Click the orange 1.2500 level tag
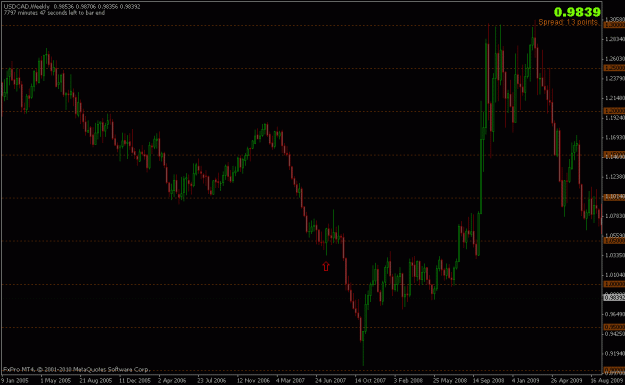 click(x=614, y=68)
